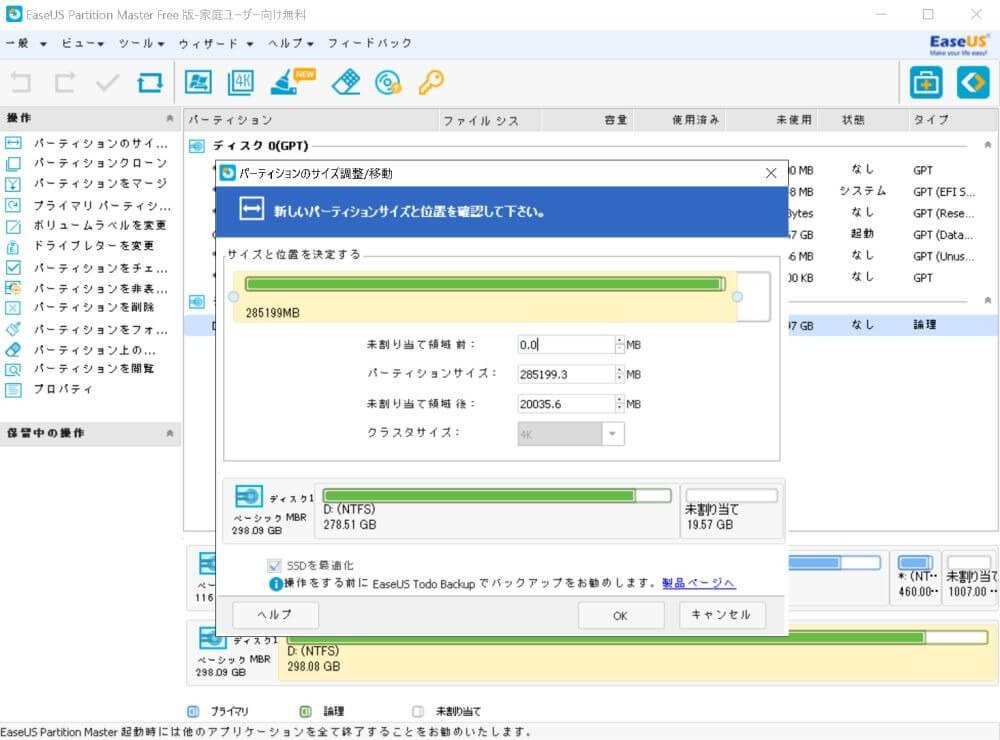This screenshot has width=1000, height=740.
Task: Select 'パーティションのサイズ...' in the sidebar
Action: pos(101,143)
